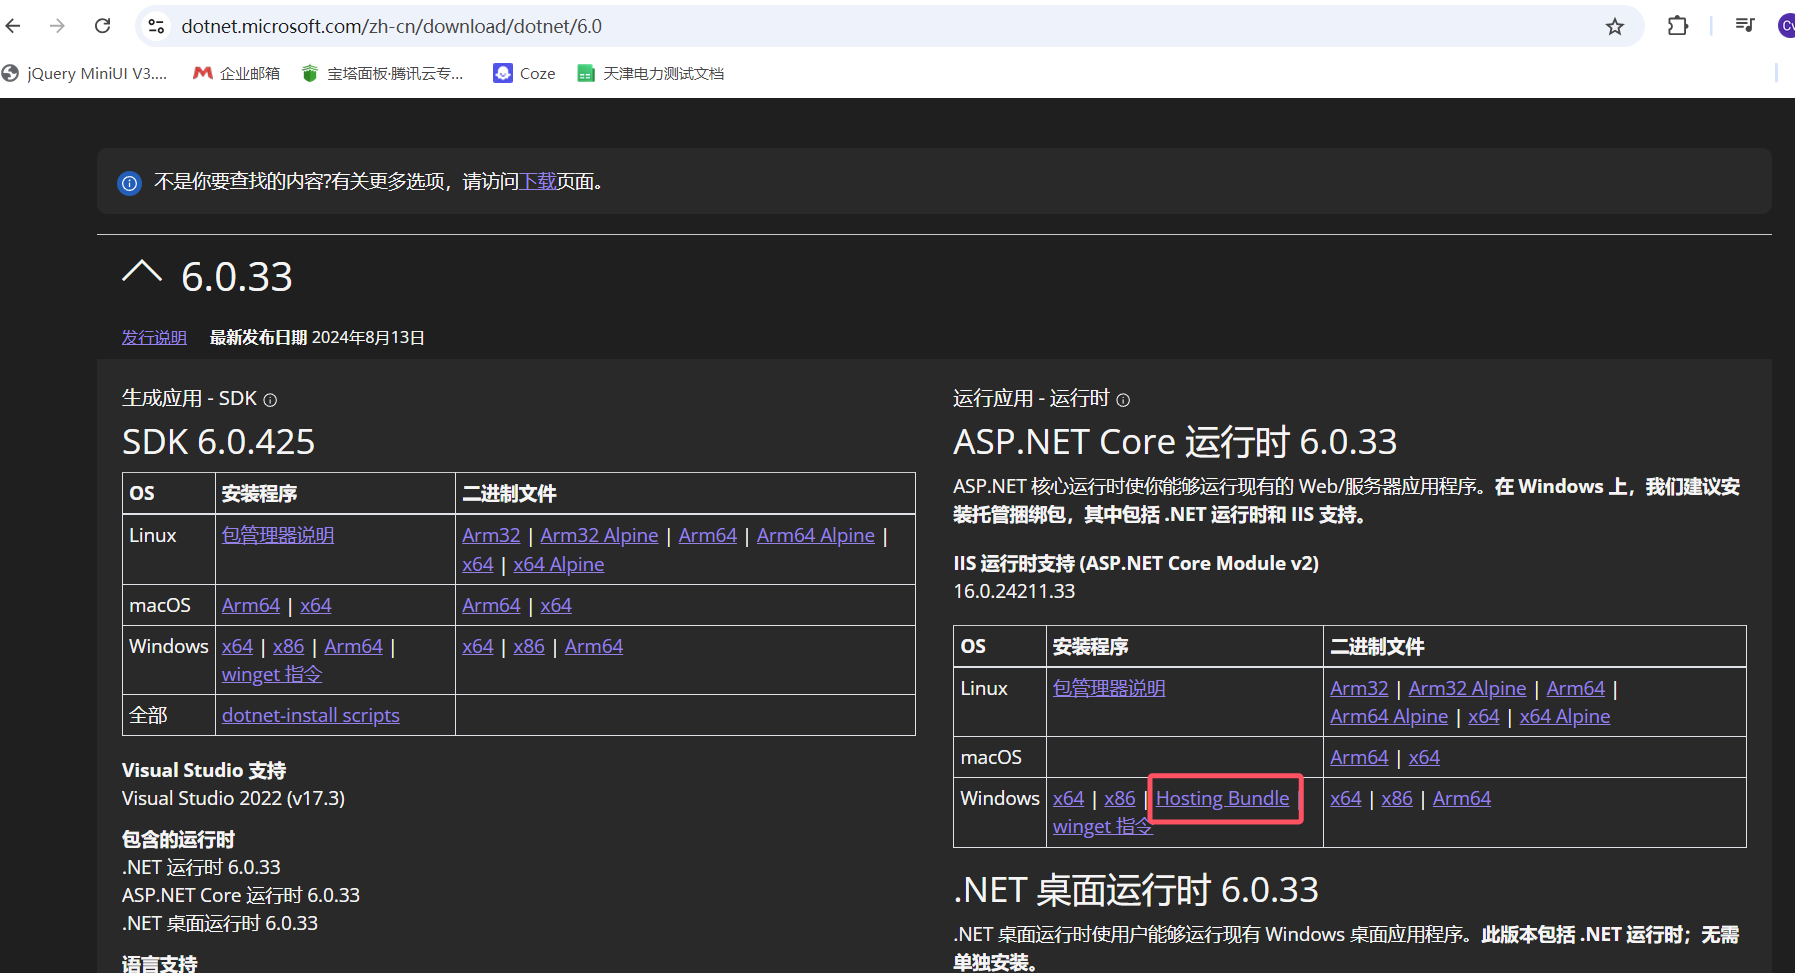
Task: Download SDK Linux x64 Alpine binary
Action: coord(559,564)
